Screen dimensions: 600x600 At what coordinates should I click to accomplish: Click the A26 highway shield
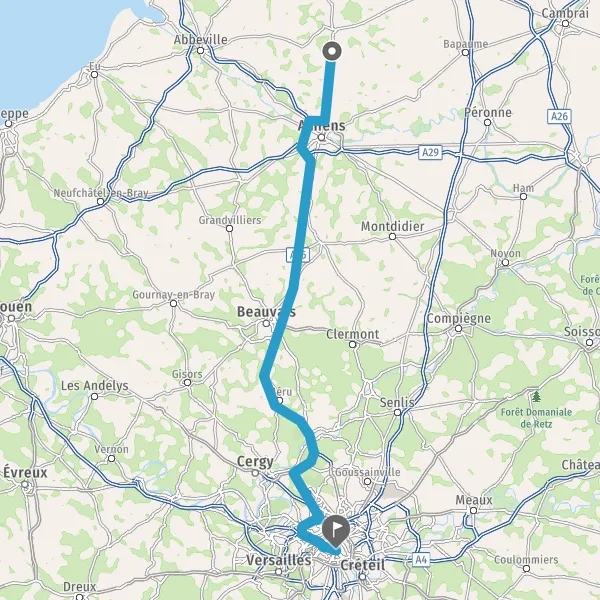tap(559, 116)
